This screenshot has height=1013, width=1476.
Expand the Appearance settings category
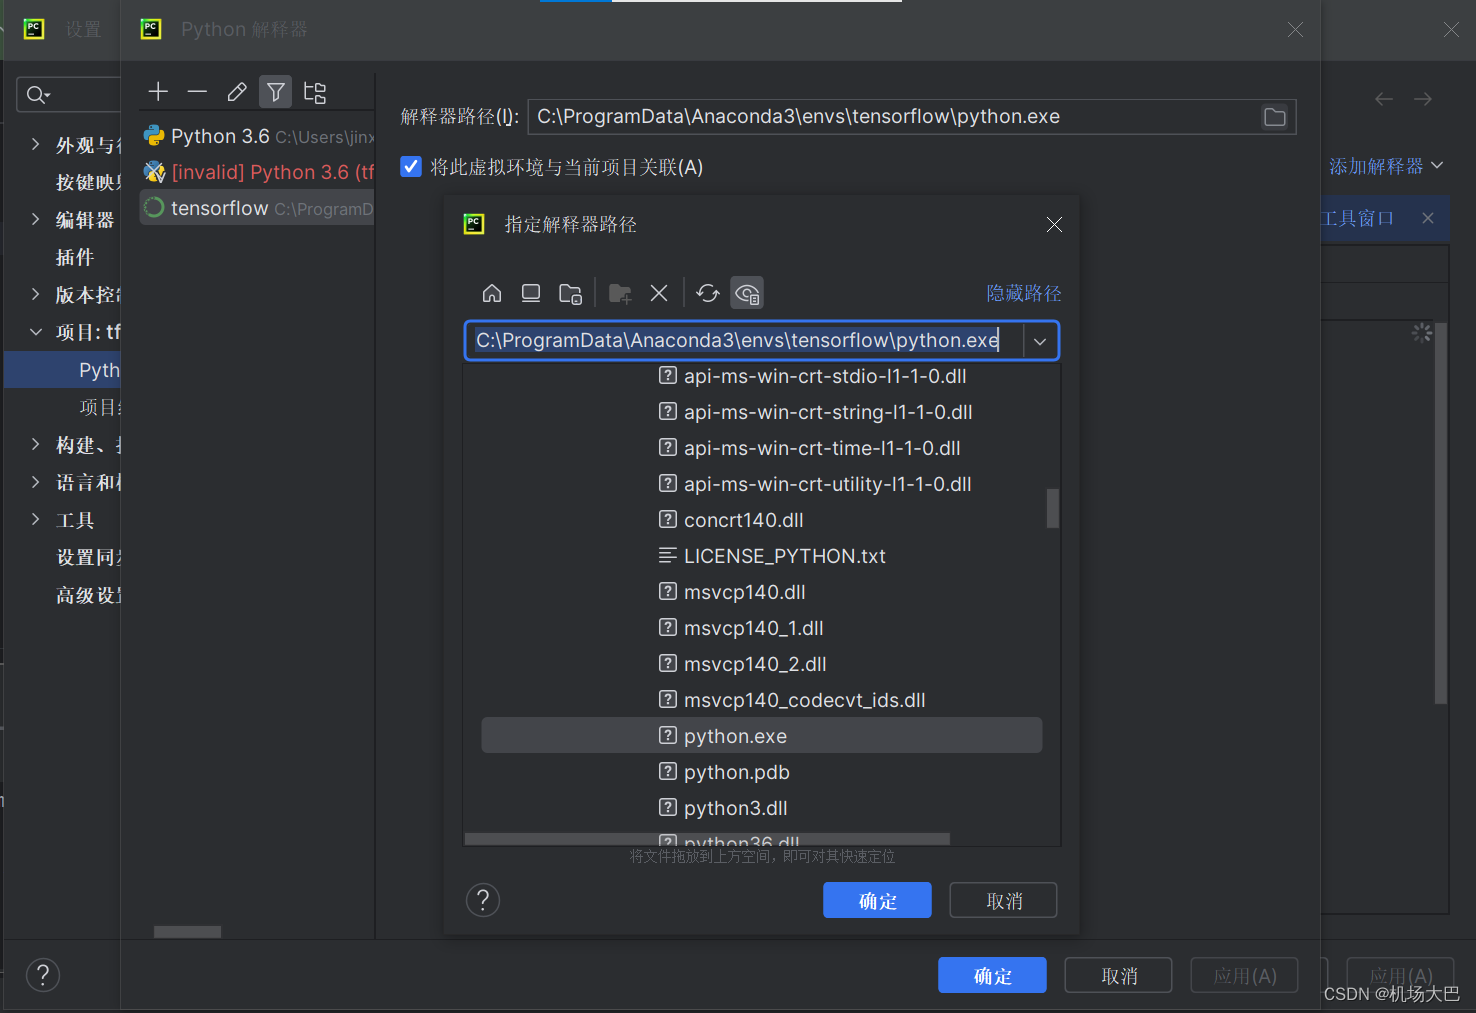click(x=36, y=144)
